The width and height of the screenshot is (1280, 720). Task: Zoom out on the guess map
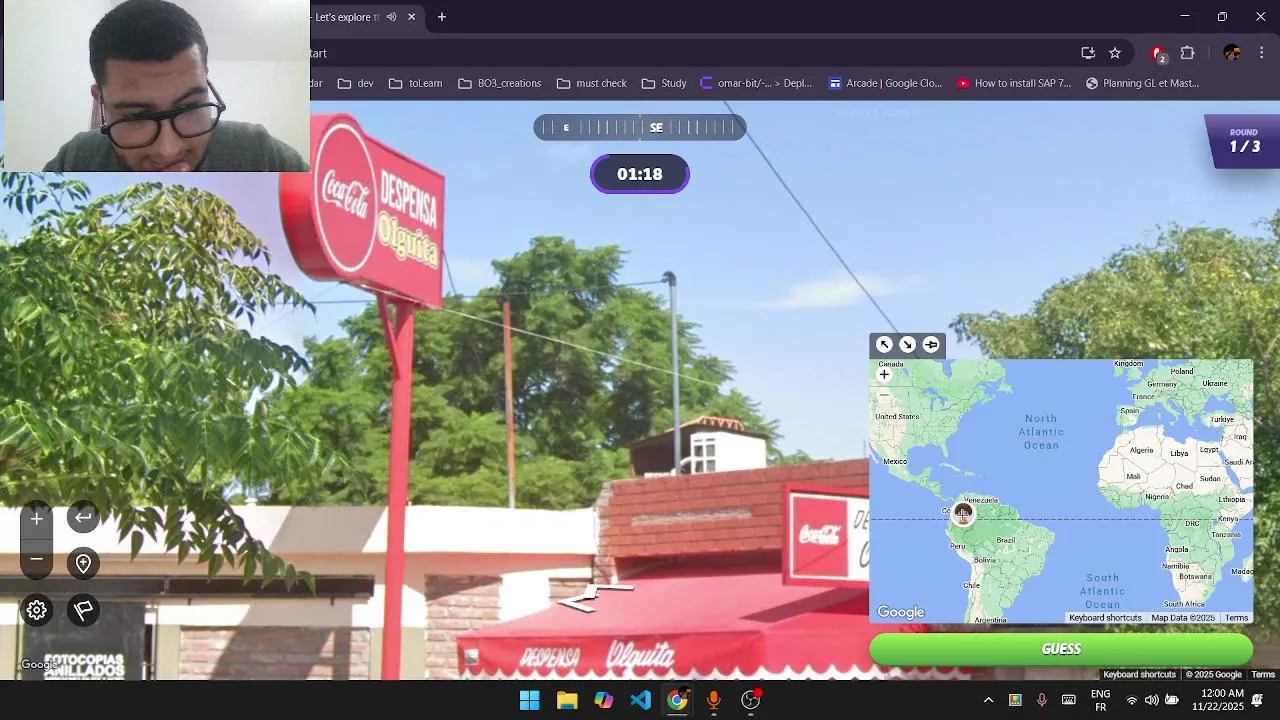point(884,396)
